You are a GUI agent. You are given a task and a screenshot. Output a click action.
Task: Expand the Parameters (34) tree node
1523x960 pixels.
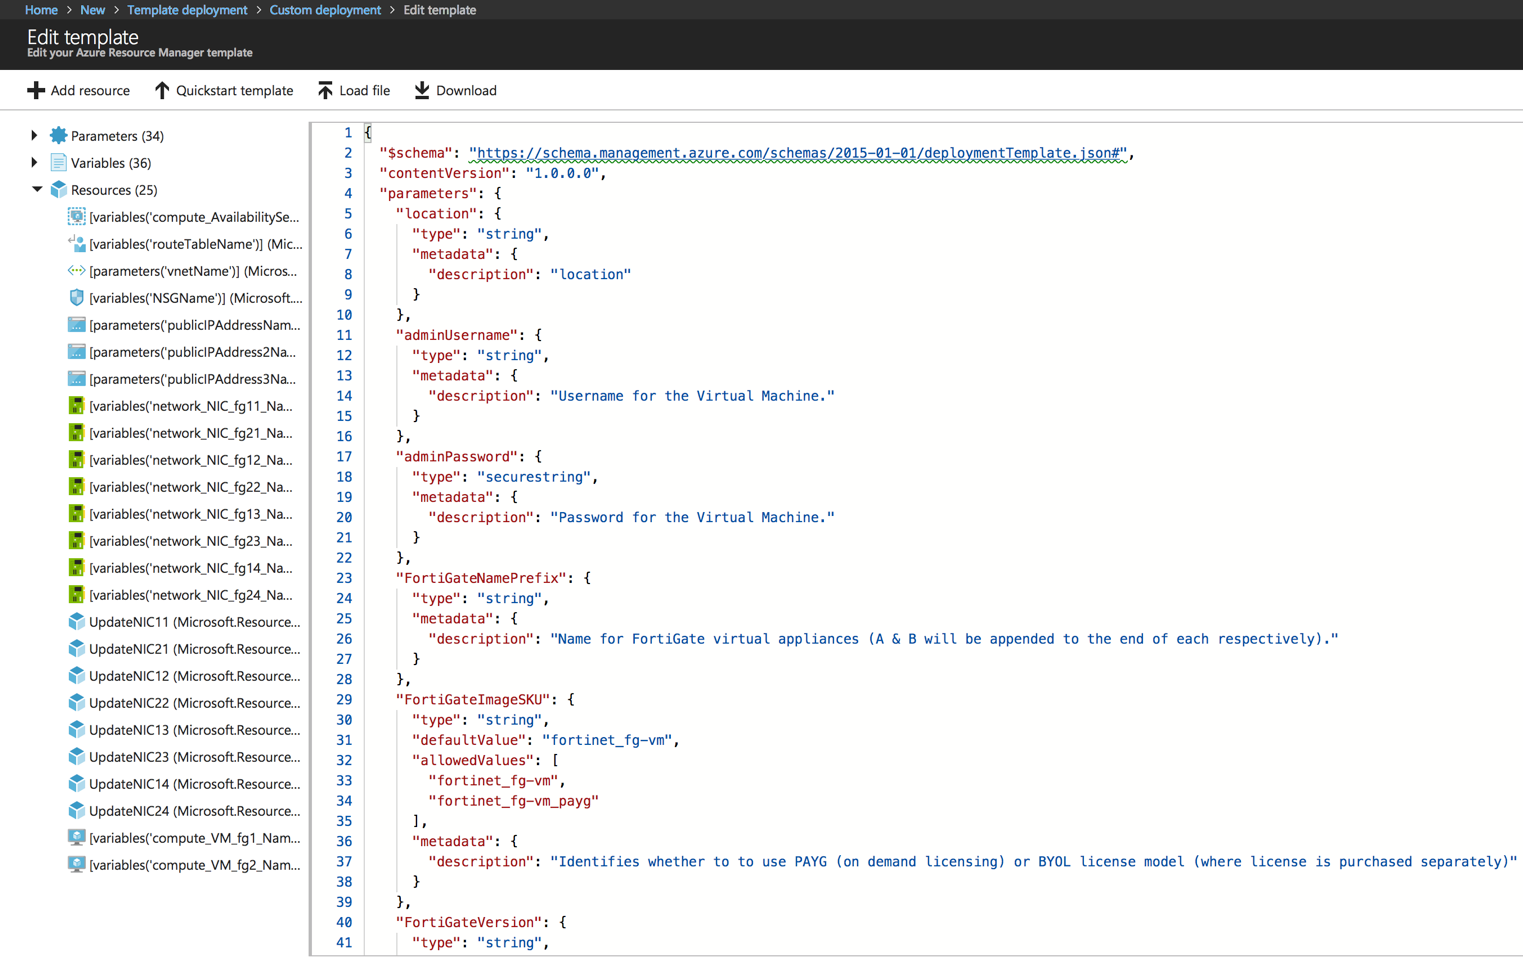(34, 135)
